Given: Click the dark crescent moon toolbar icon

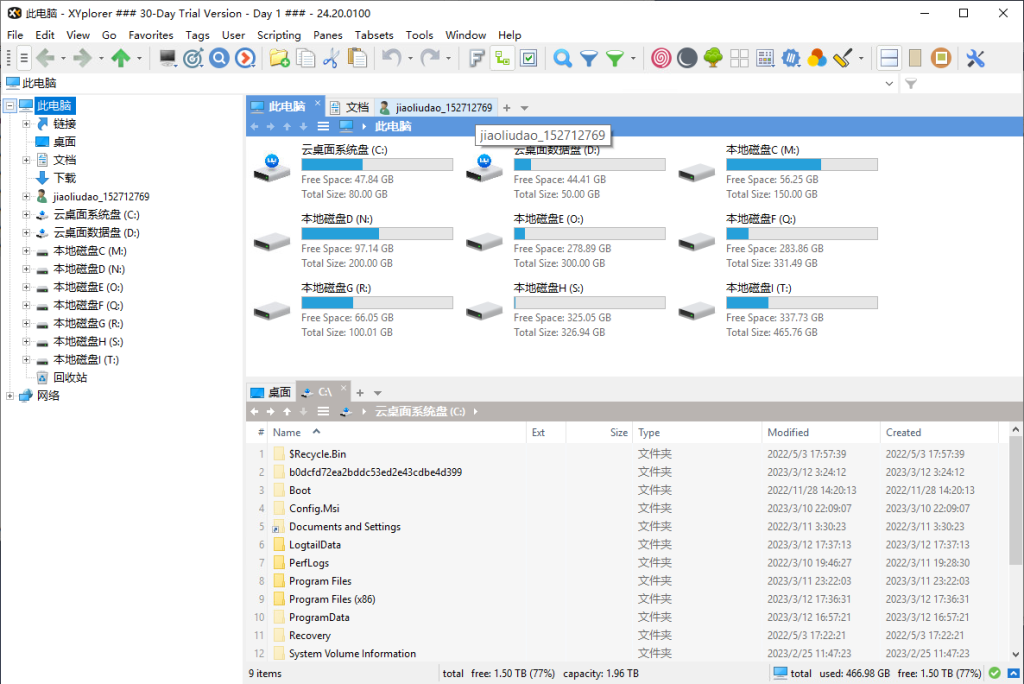Looking at the screenshot, I should 687,59.
